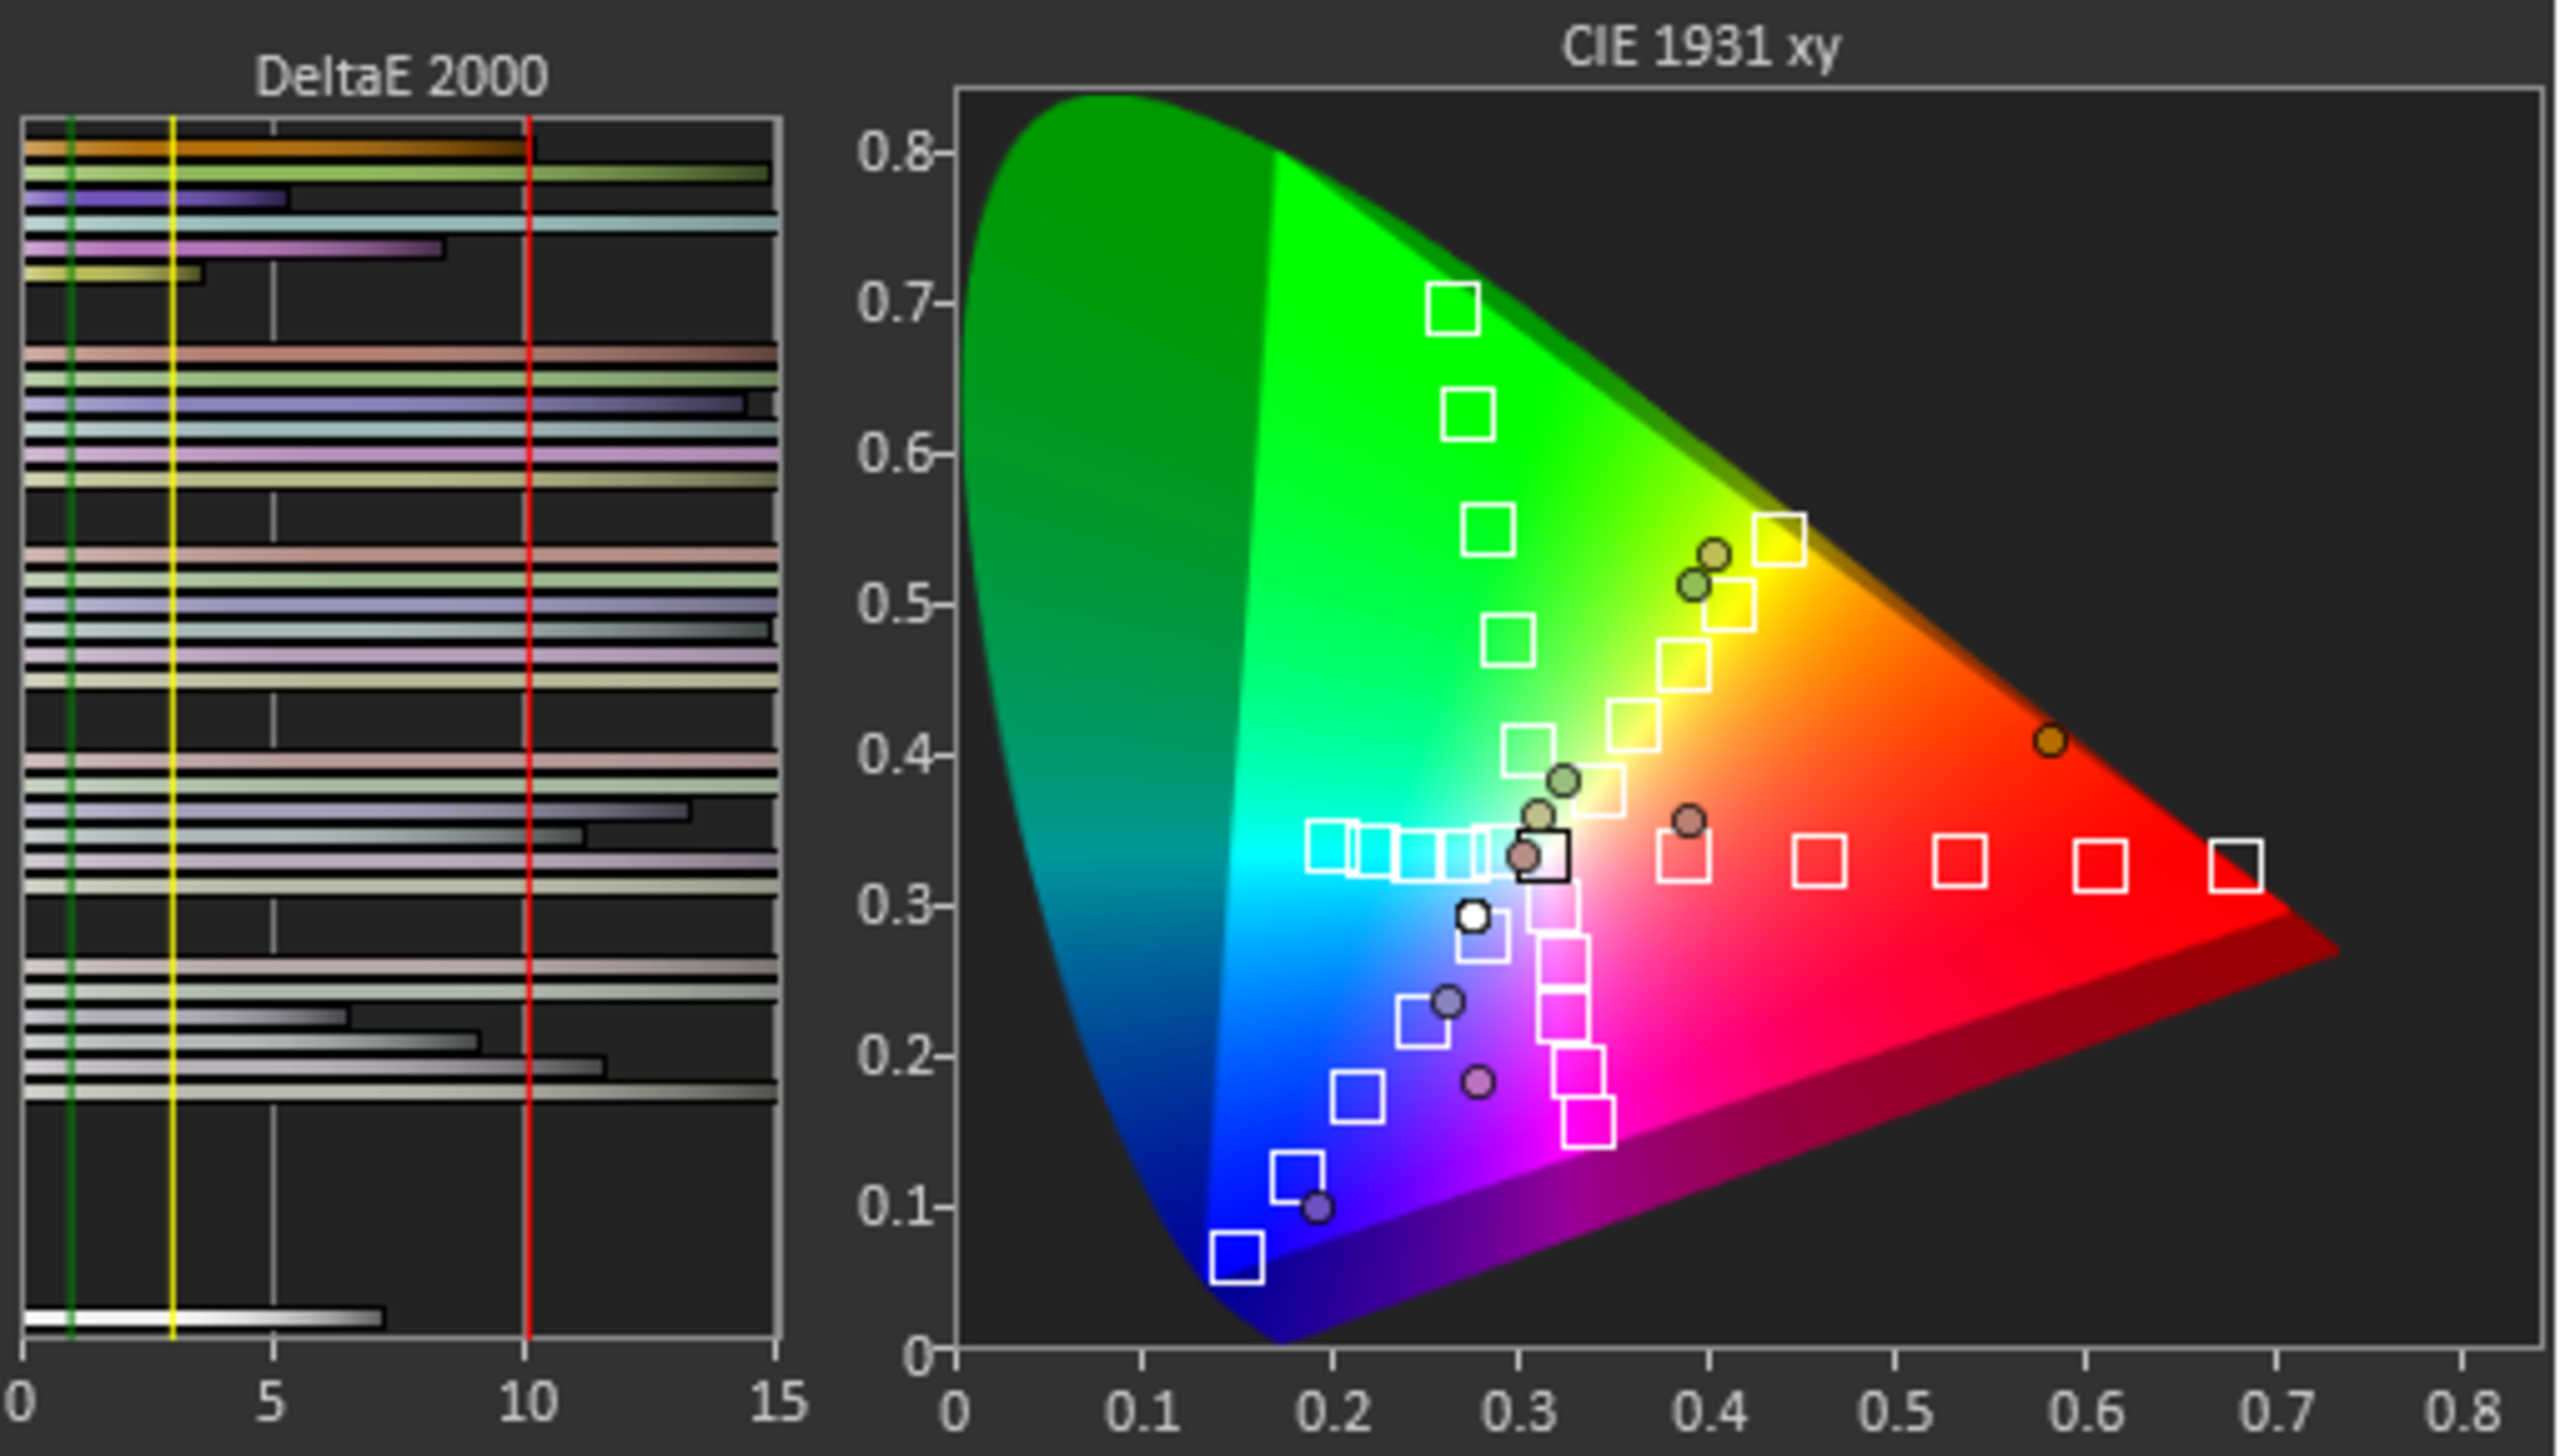This screenshot has width=2560, height=1456.
Task: Click the rightmost red target square
Action: (2235, 865)
